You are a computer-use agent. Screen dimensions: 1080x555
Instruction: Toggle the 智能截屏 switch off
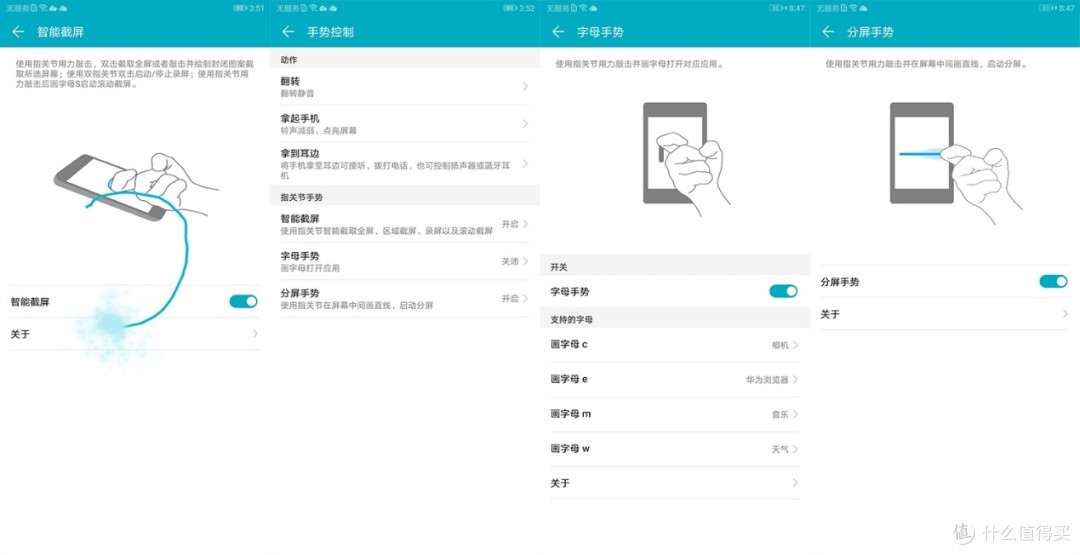pyautogui.click(x=243, y=301)
